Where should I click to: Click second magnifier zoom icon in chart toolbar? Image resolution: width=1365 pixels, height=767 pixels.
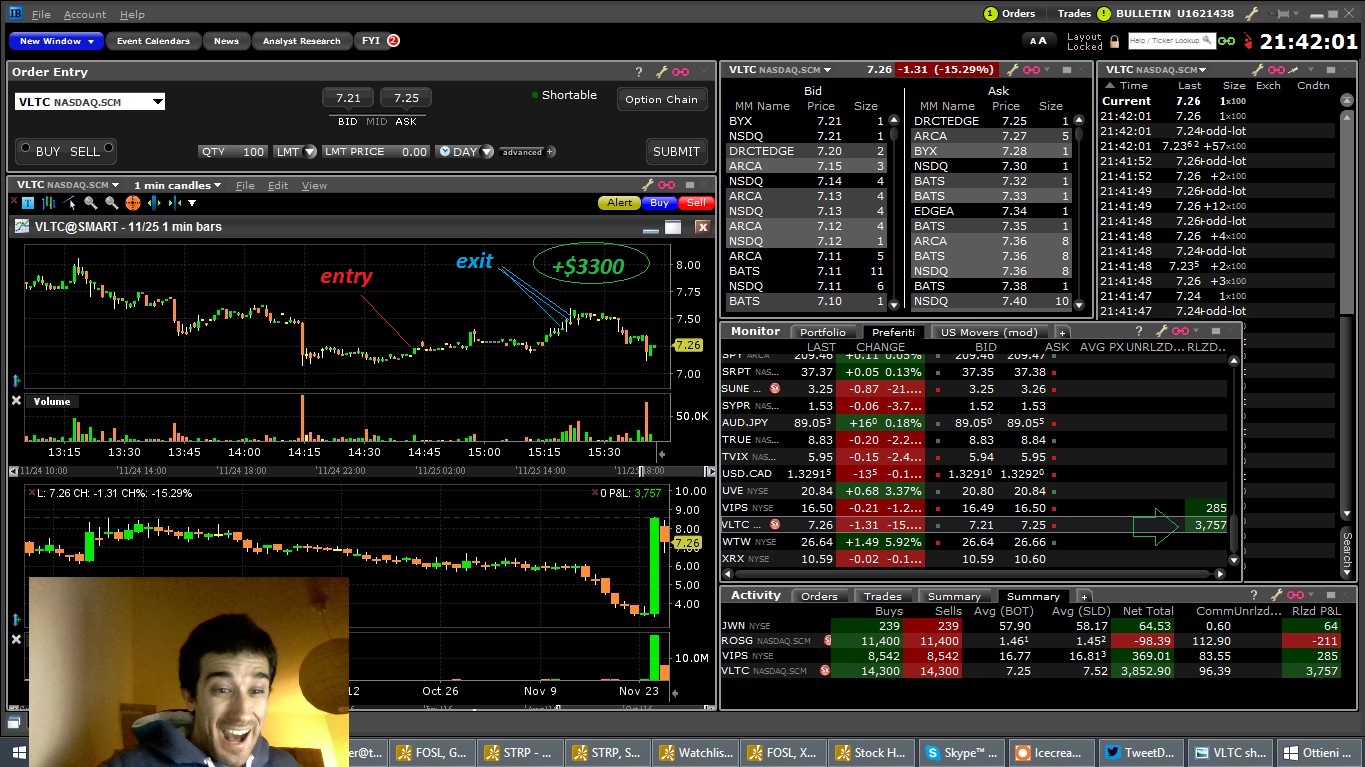pyautogui.click(x=111, y=203)
